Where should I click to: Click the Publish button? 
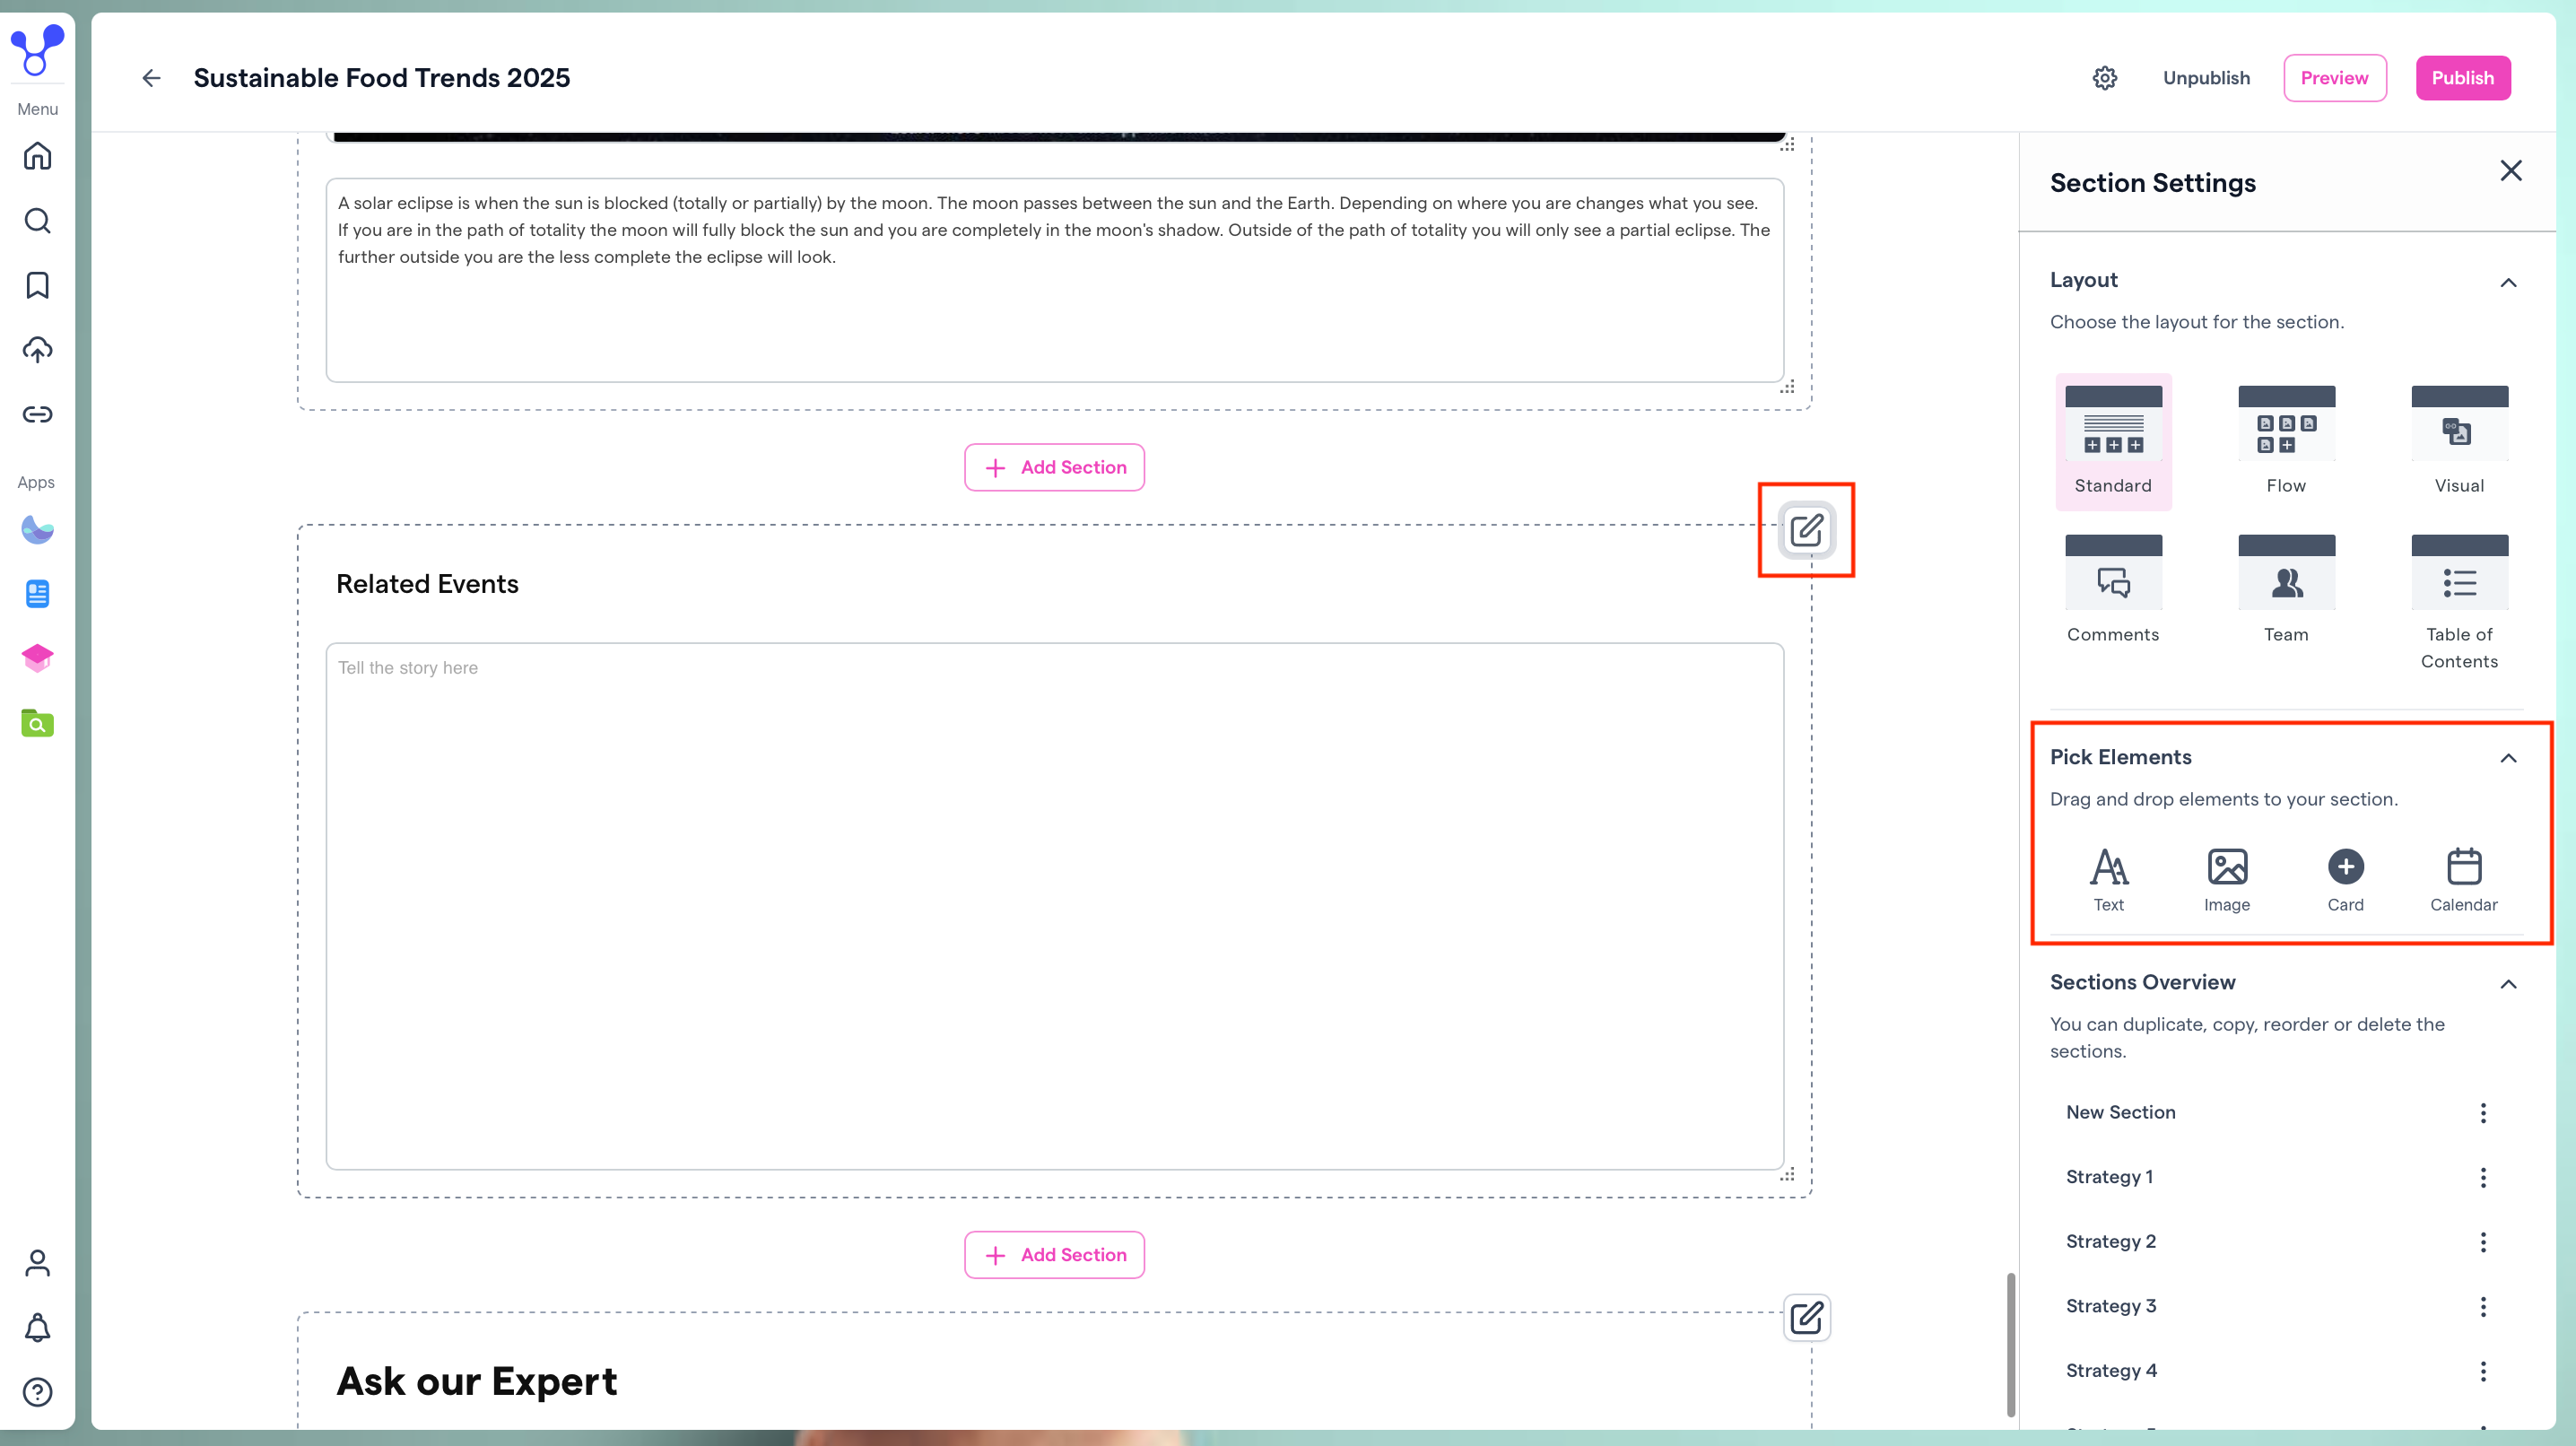(2462, 78)
